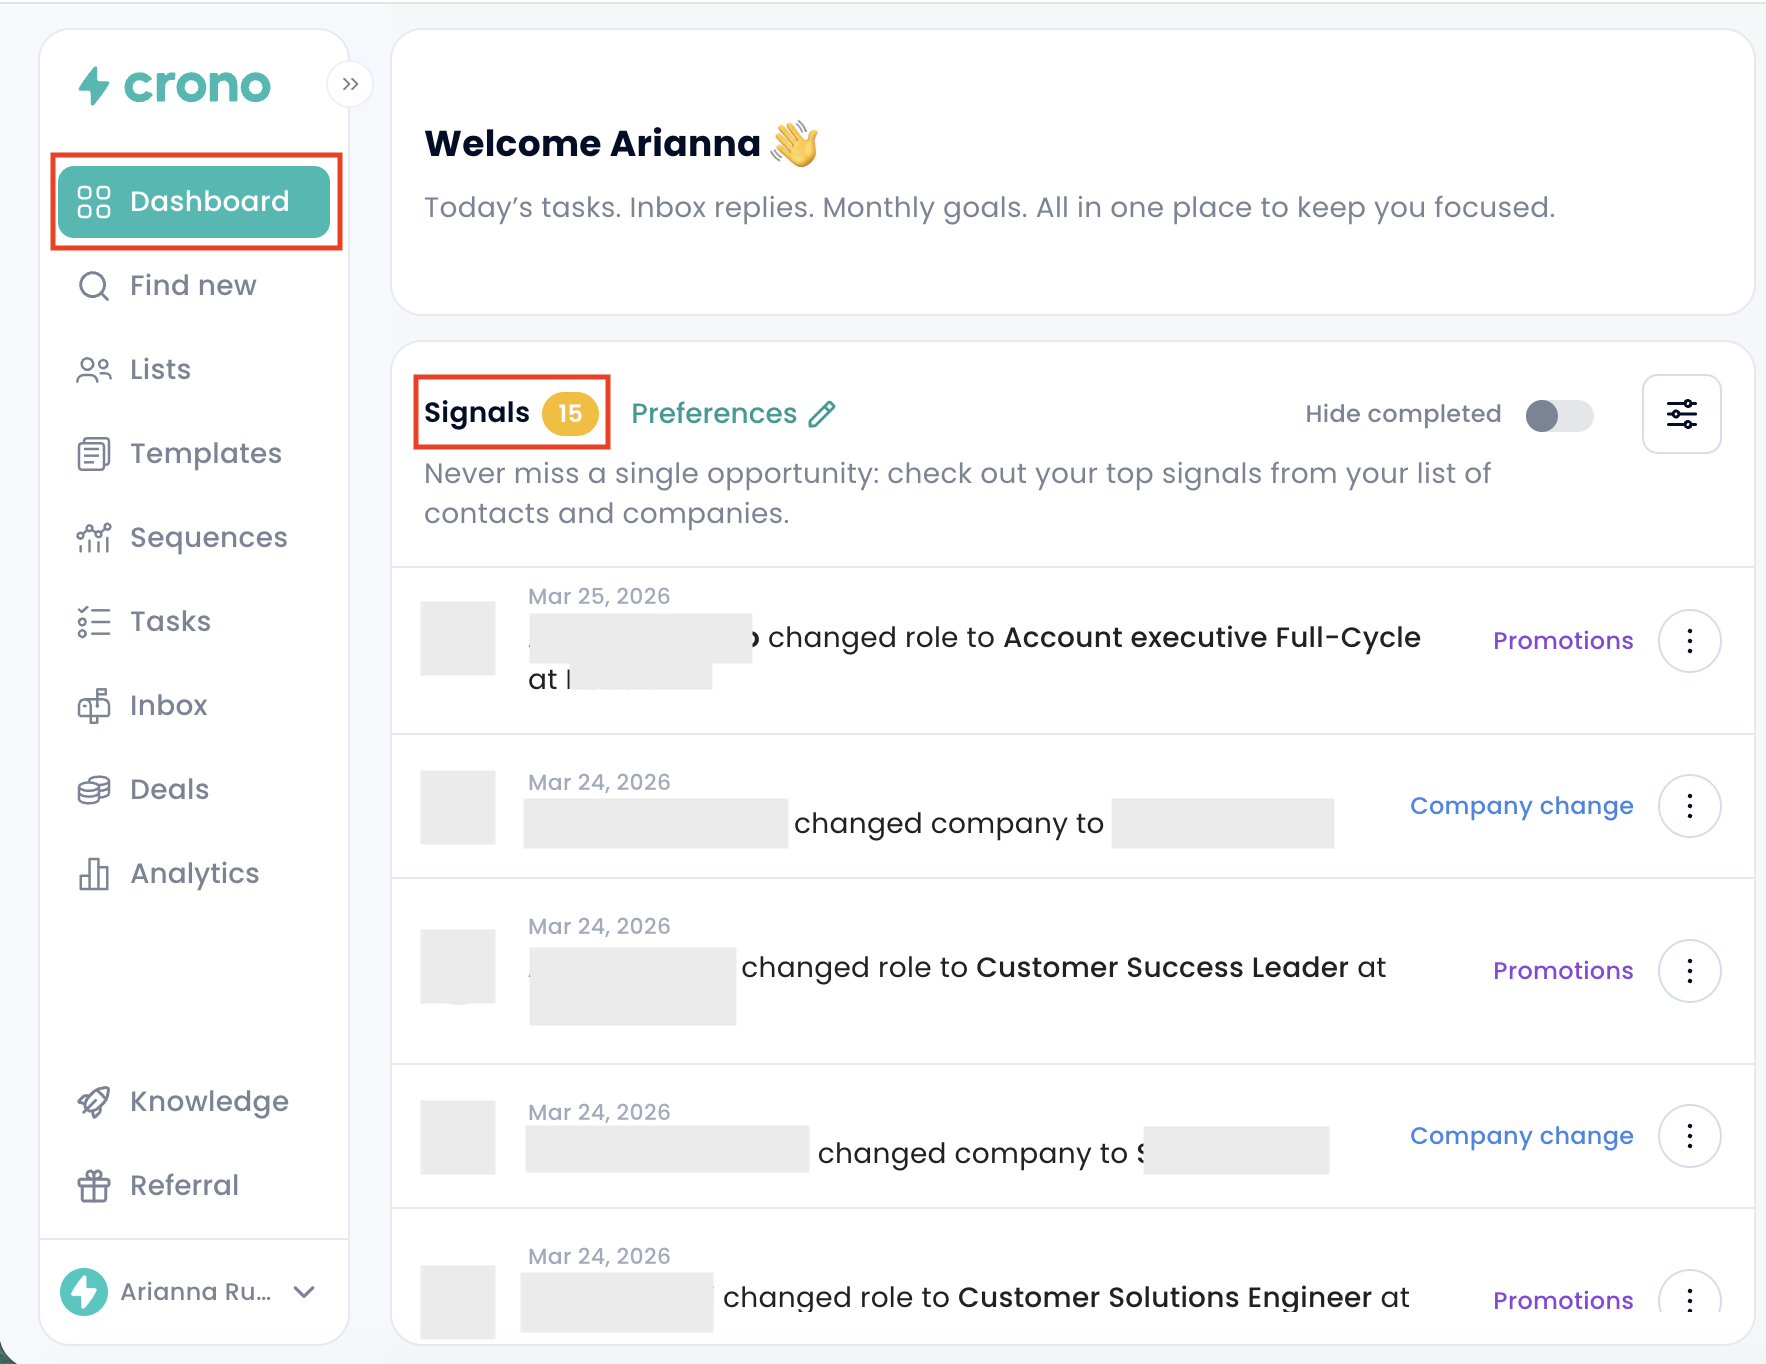Open Analytics bar chart icon
The height and width of the screenshot is (1364, 1766).
click(x=94, y=874)
